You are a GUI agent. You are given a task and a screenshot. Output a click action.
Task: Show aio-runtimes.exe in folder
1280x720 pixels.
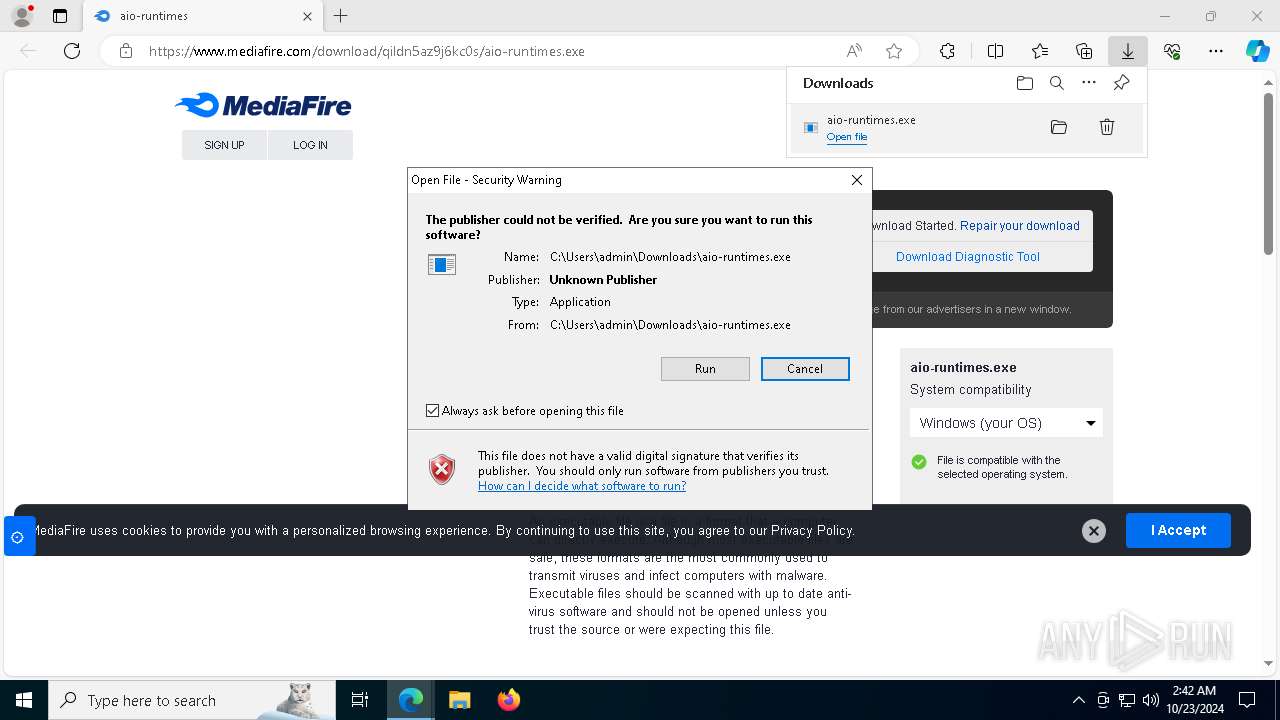1059,127
